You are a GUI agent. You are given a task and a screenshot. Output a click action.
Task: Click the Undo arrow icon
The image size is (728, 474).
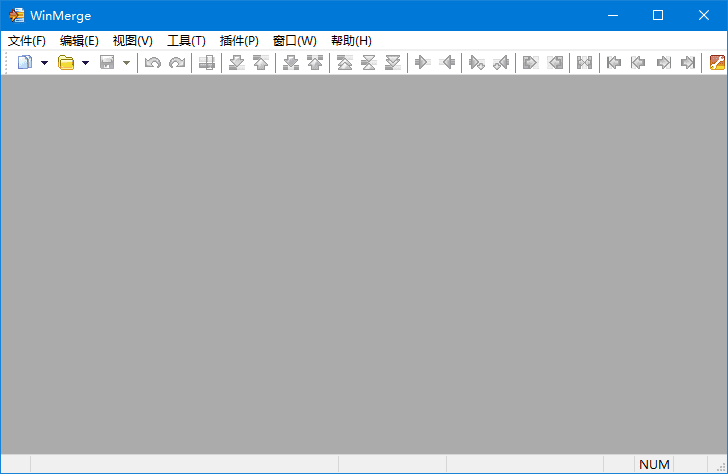tap(152, 63)
